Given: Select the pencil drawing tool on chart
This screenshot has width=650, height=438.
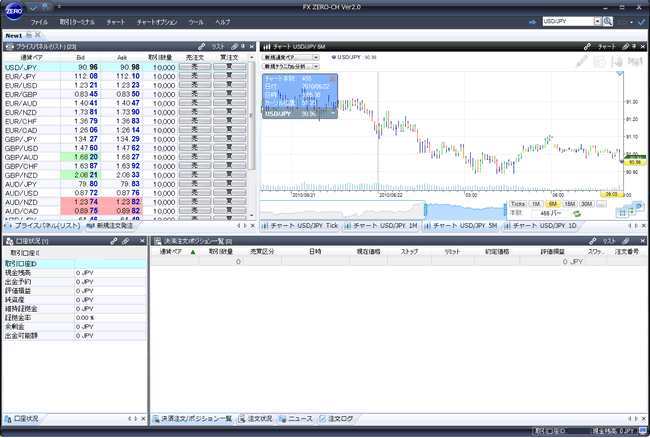Looking at the screenshot, I should [x=582, y=62].
